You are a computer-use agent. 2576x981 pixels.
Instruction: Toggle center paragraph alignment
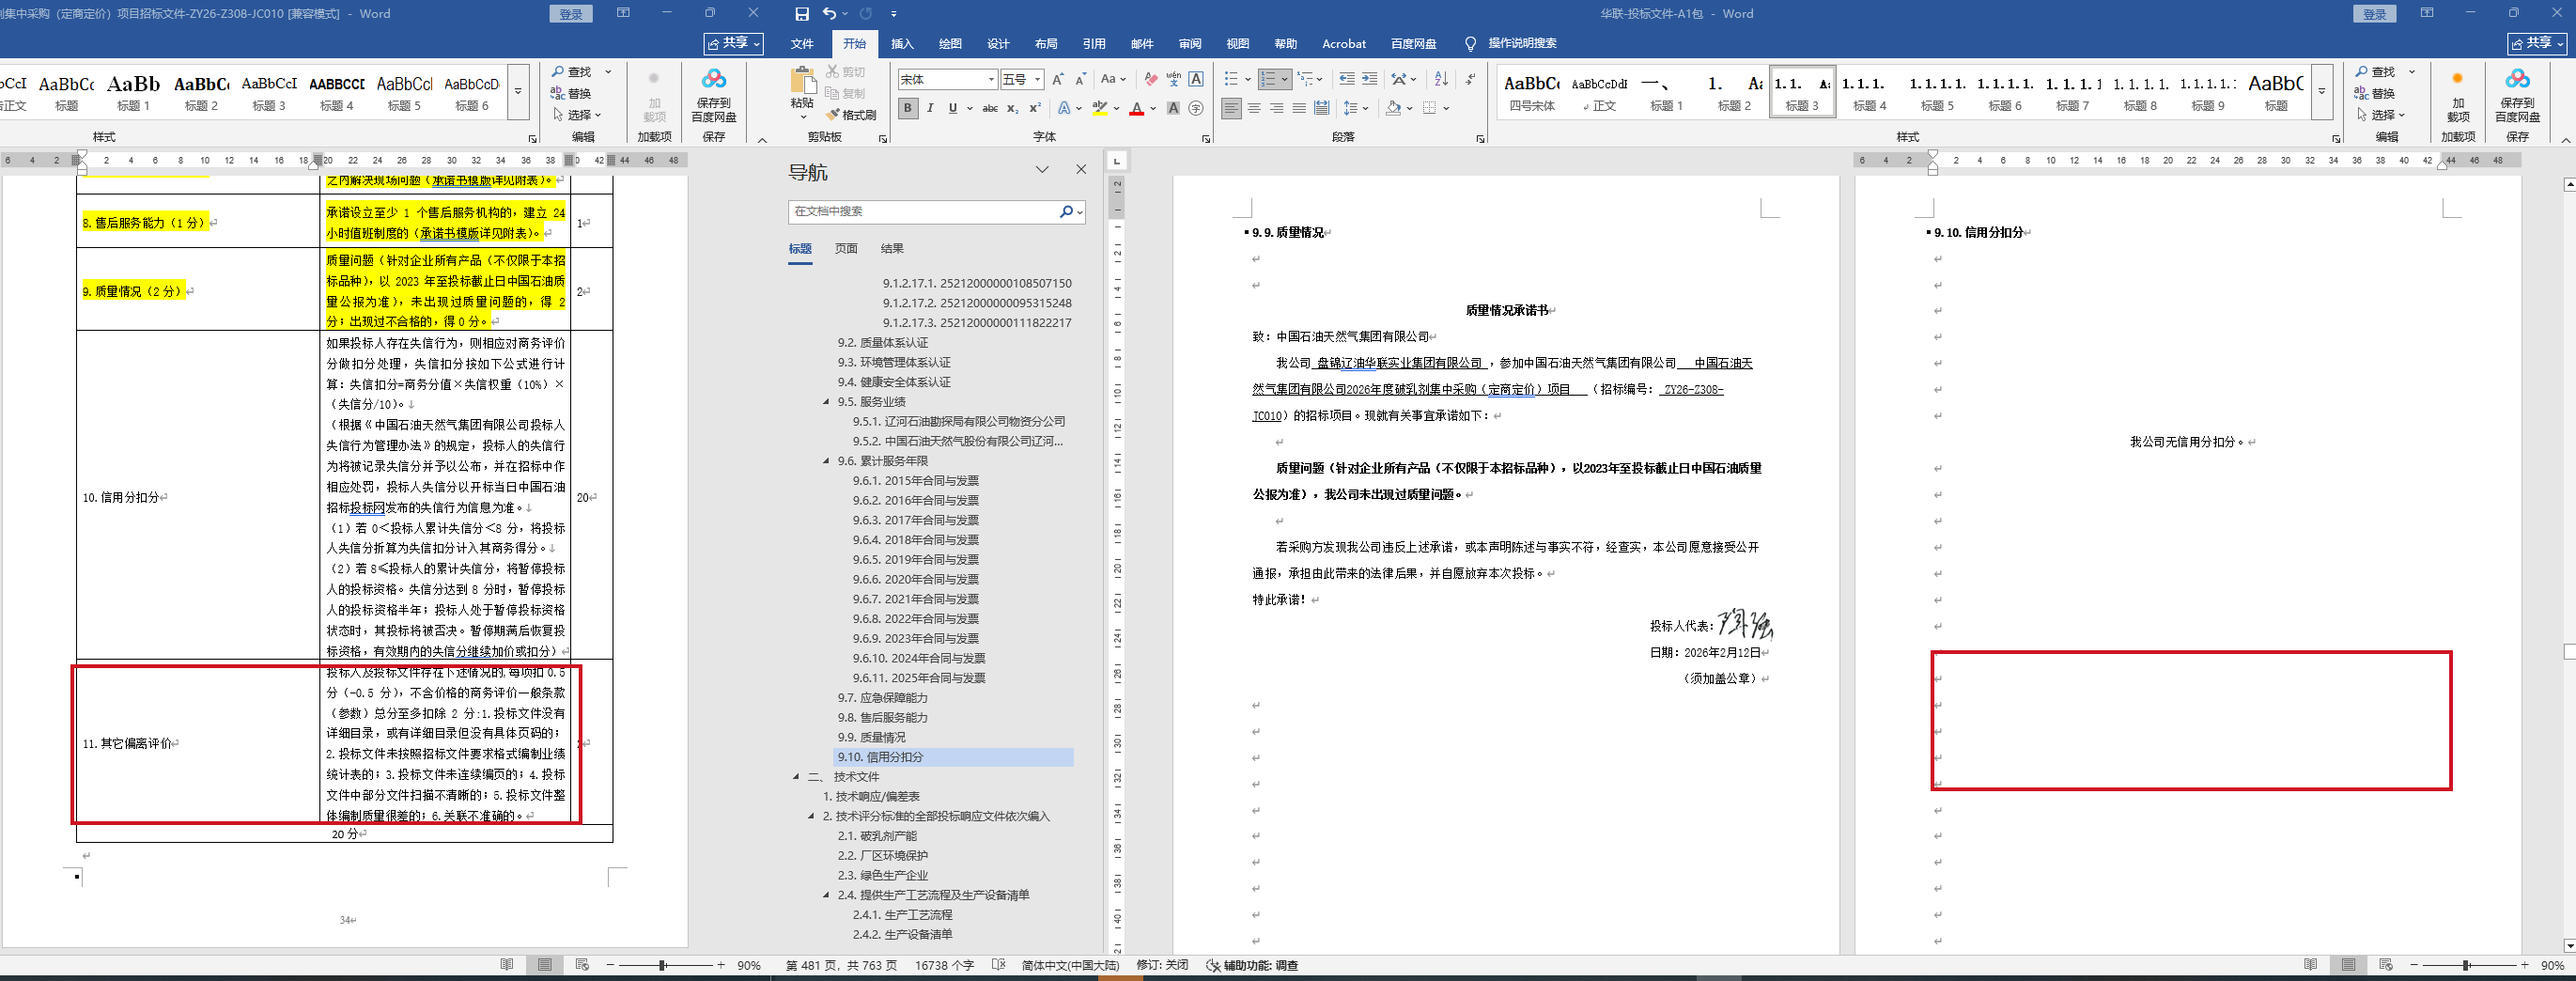click(1254, 108)
